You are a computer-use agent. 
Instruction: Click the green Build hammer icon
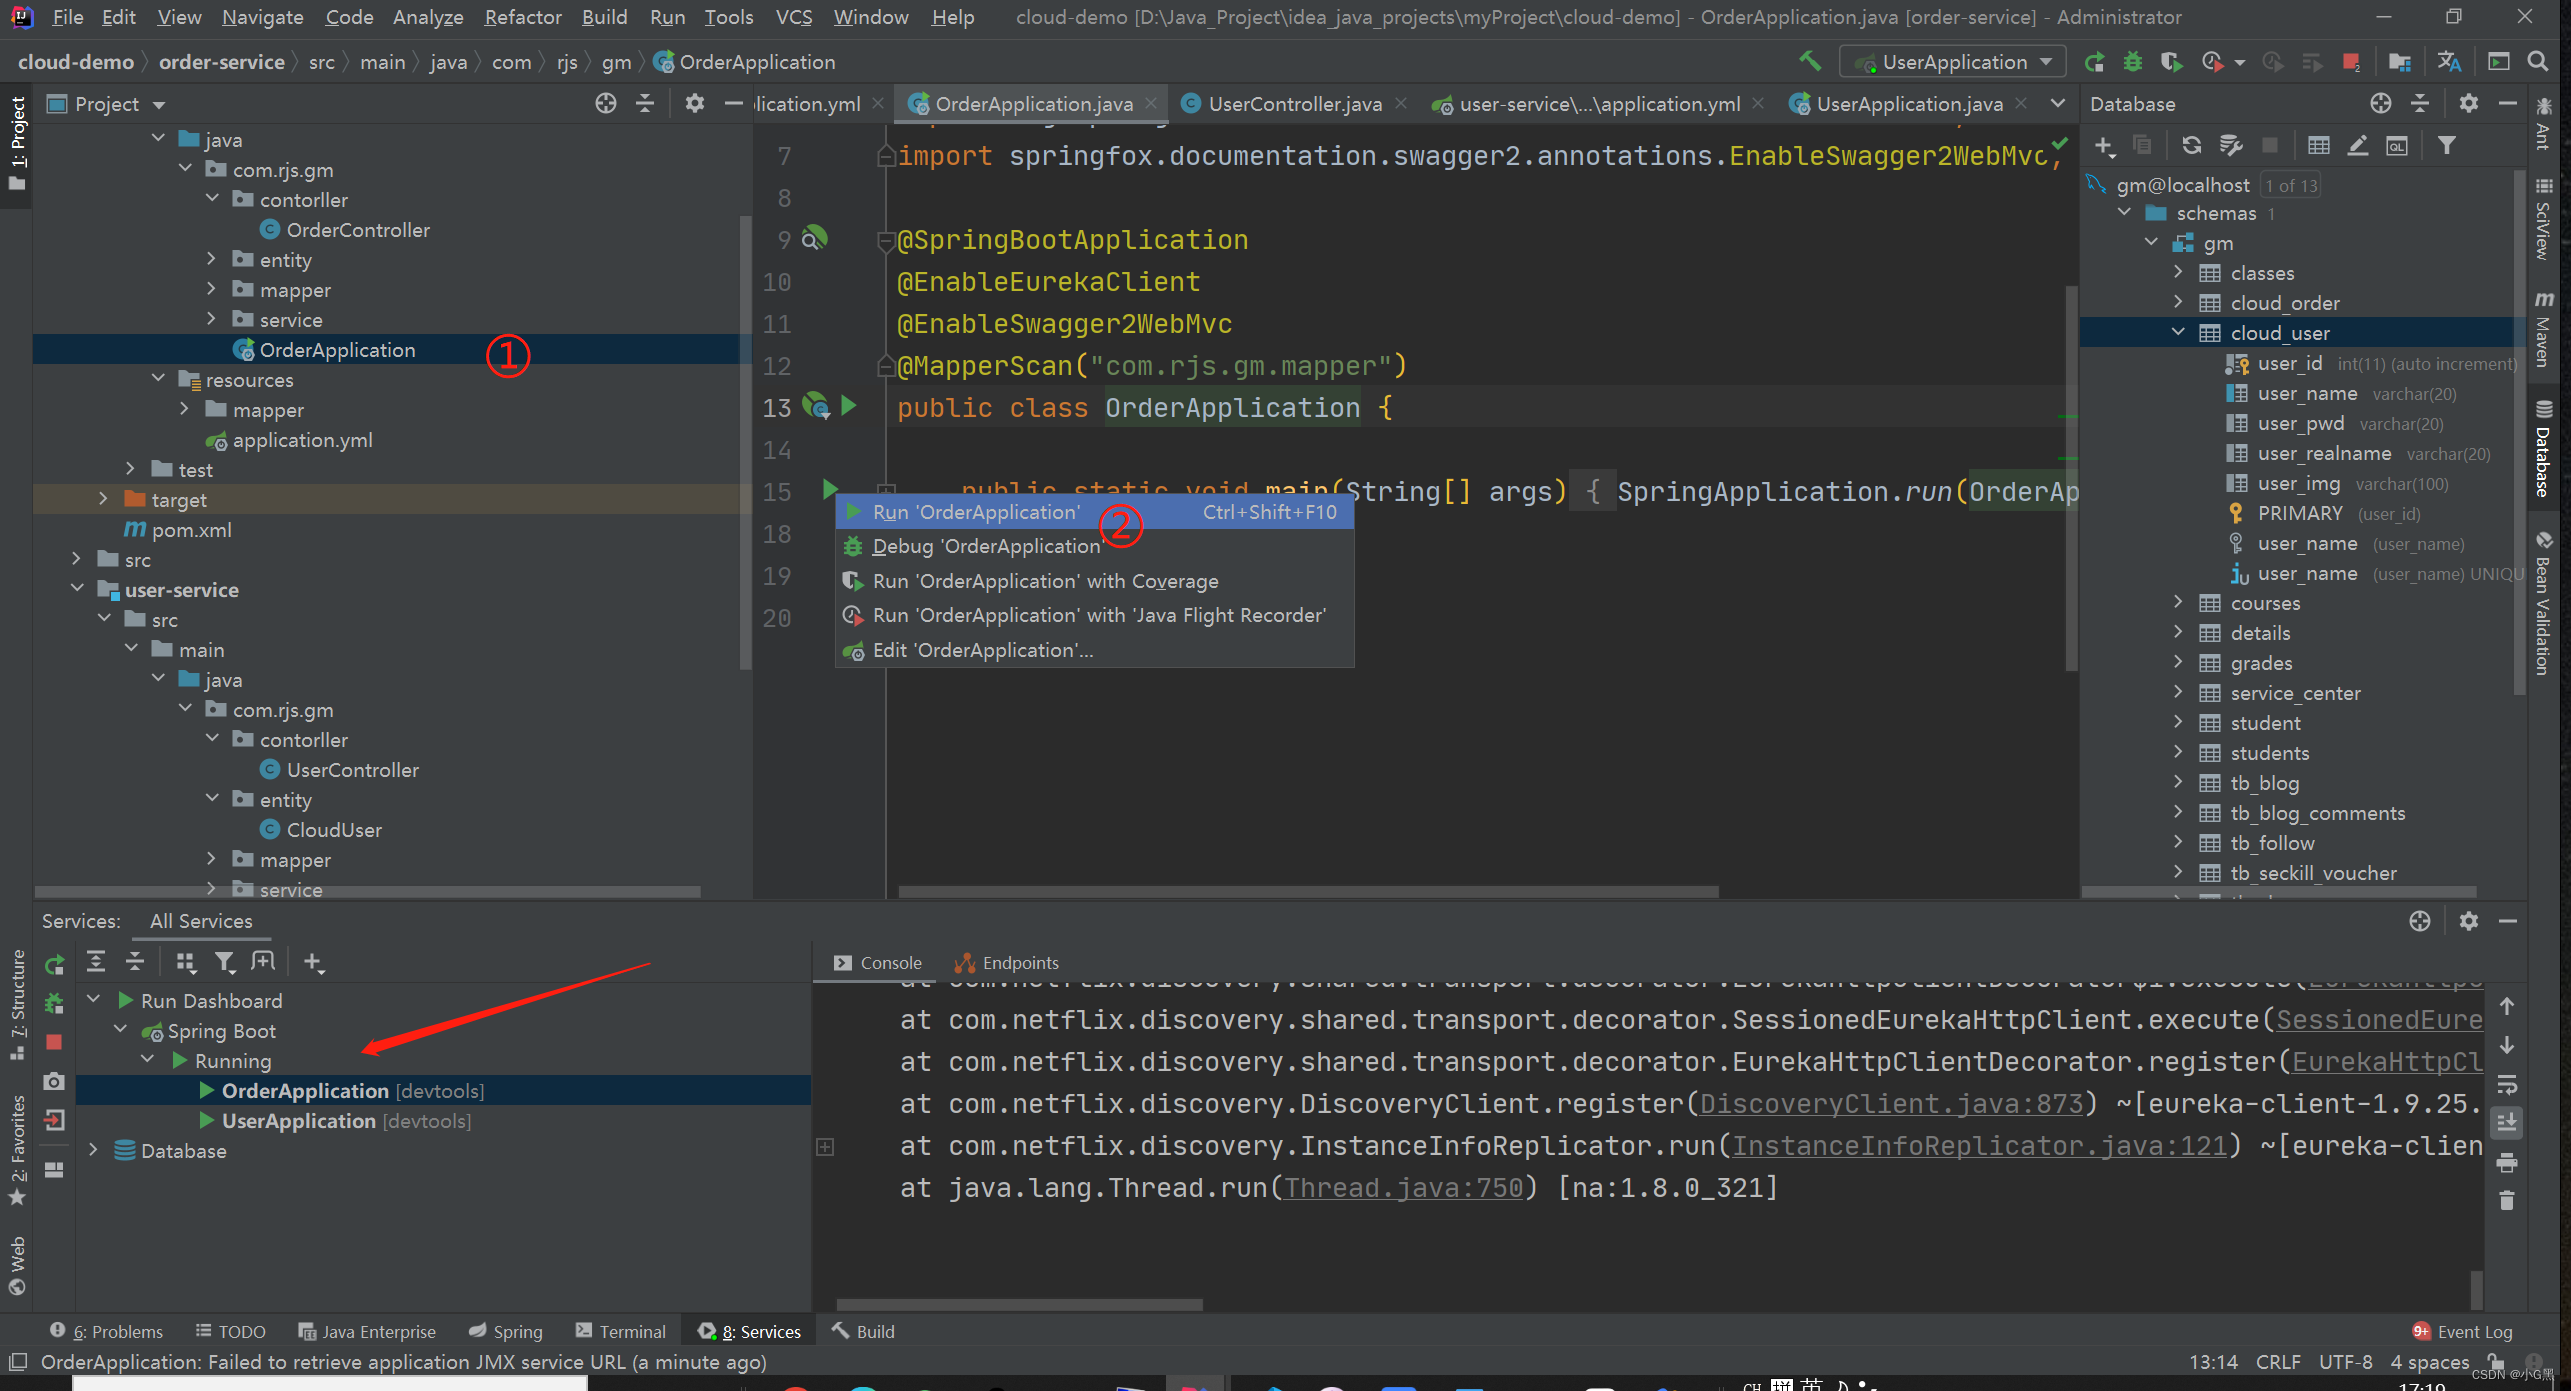click(1810, 62)
